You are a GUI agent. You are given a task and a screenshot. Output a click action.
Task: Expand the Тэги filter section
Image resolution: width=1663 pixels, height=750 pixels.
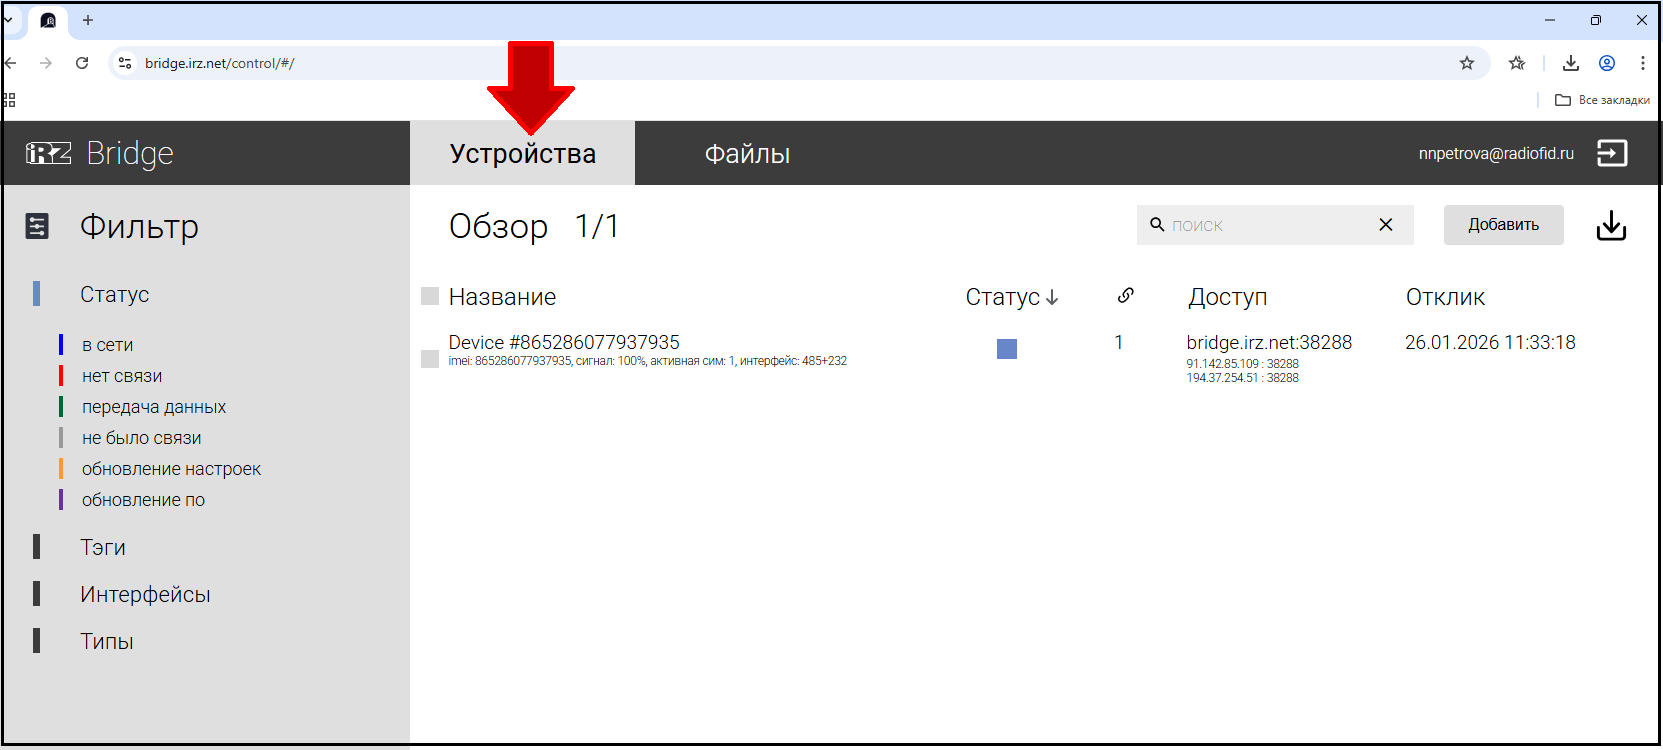point(103,547)
